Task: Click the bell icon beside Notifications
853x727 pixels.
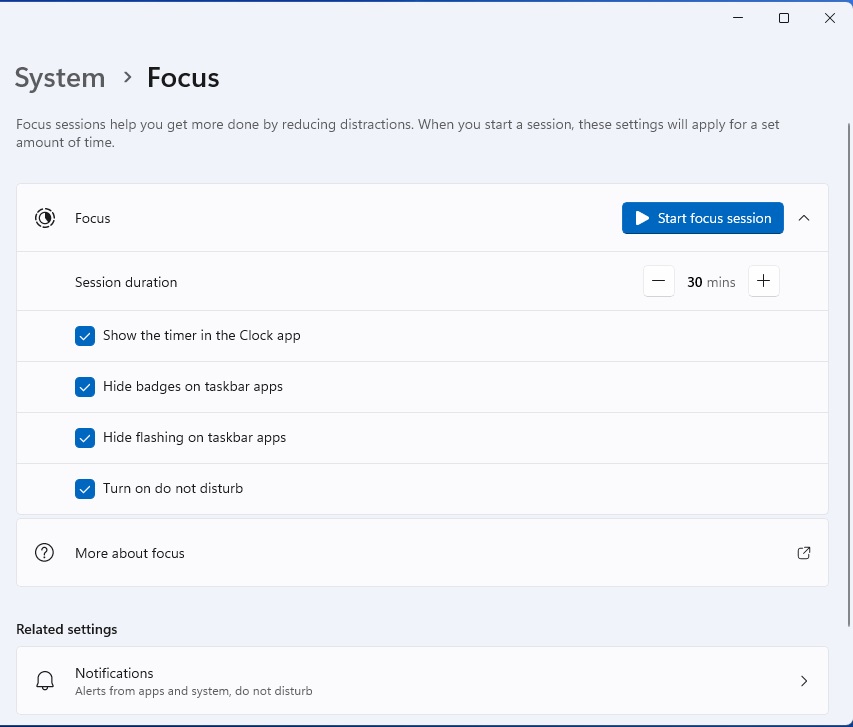Action: (45, 681)
